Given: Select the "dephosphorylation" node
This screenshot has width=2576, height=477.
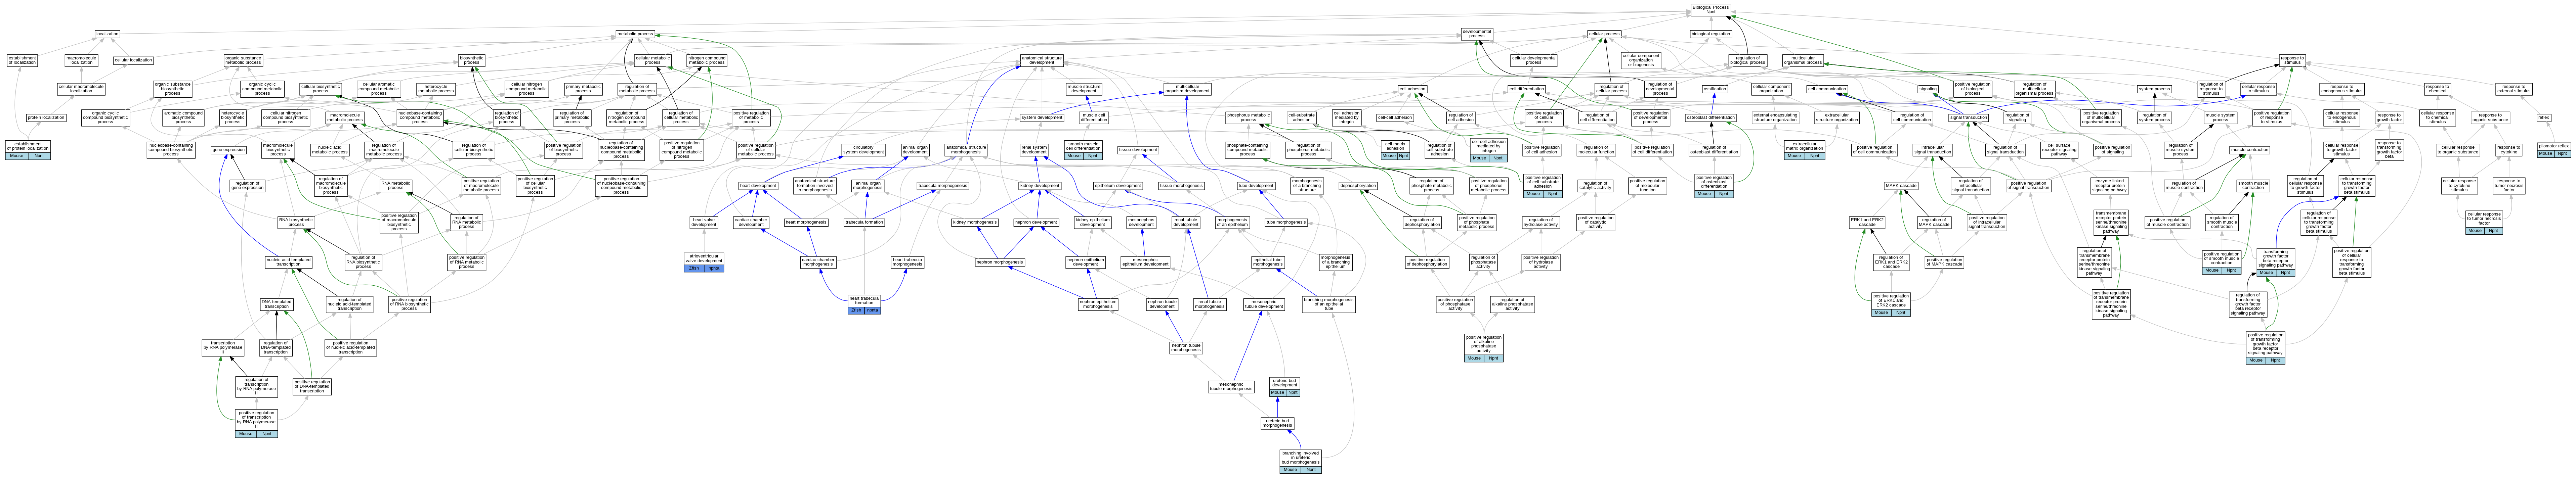Looking at the screenshot, I should click(x=1358, y=186).
